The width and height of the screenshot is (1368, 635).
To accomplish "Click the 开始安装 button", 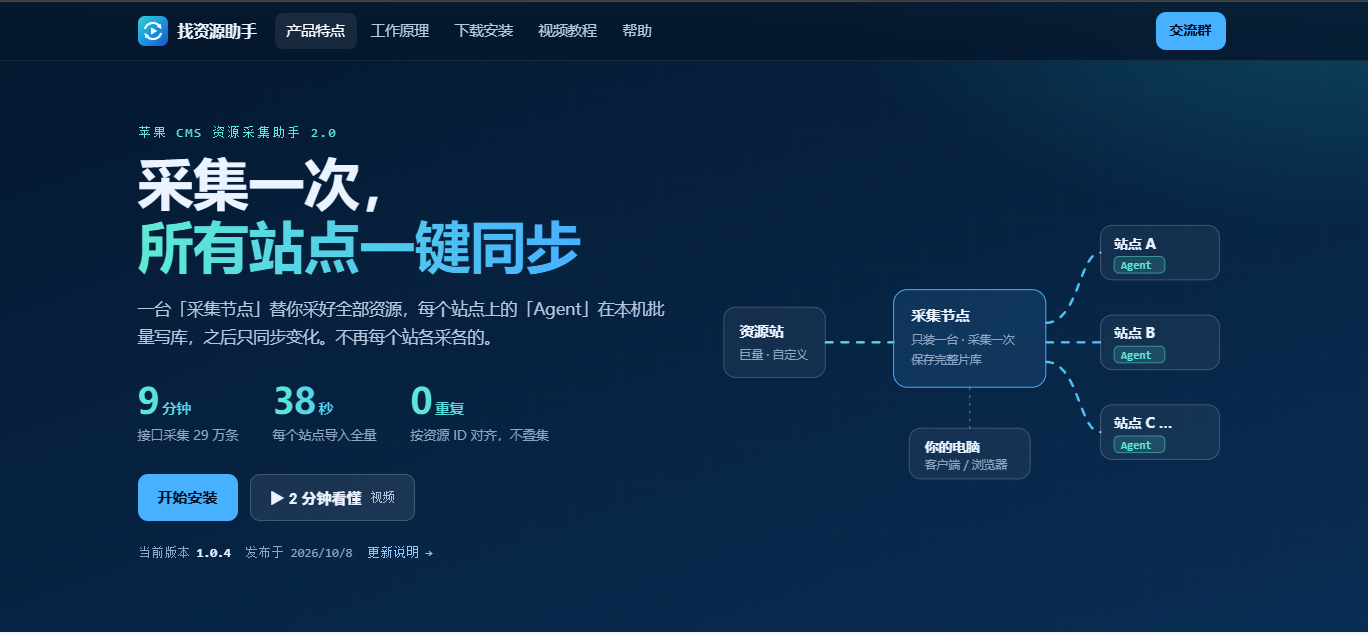I will (188, 497).
